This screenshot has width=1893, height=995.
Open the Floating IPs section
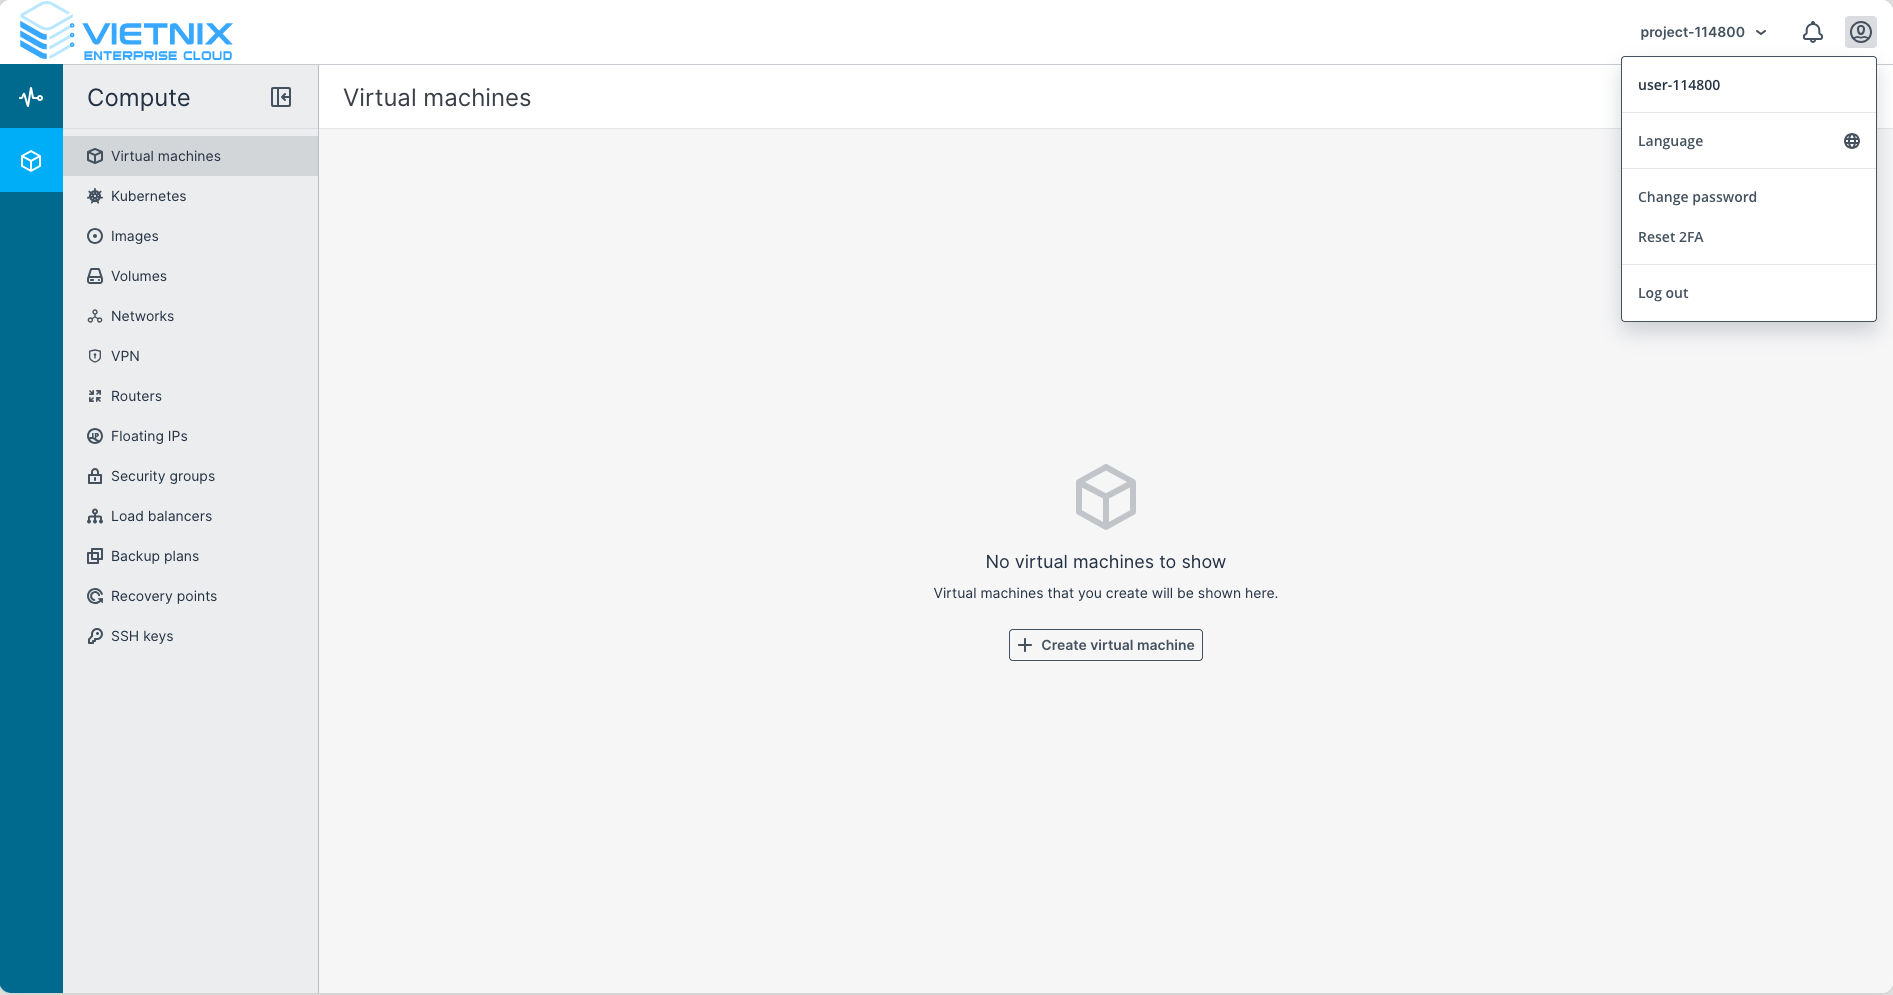point(148,436)
